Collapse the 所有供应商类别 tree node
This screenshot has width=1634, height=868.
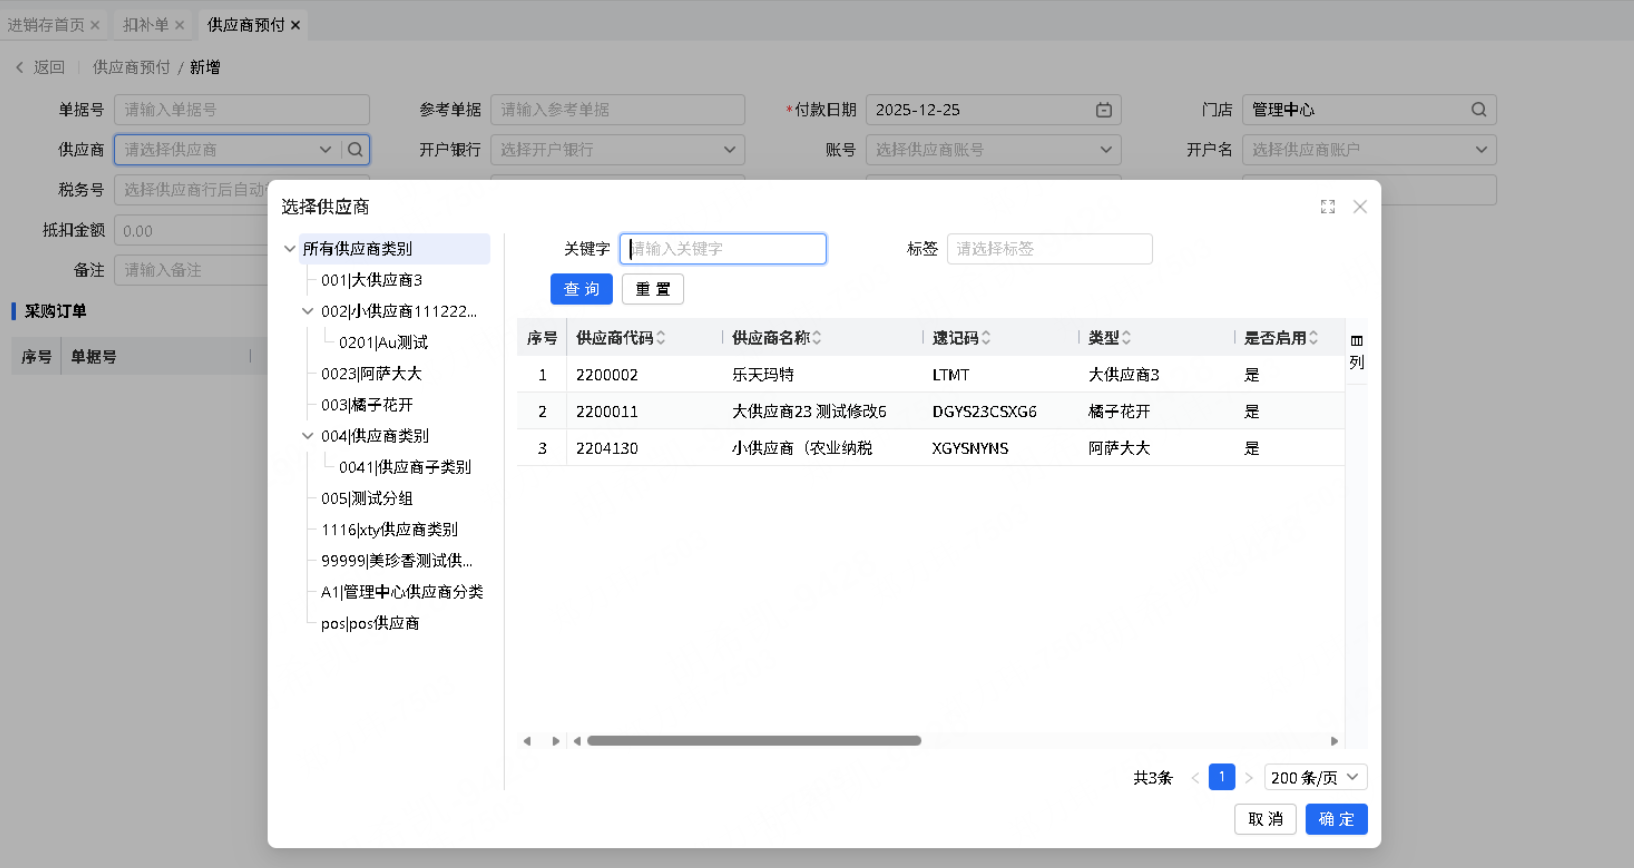point(290,249)
